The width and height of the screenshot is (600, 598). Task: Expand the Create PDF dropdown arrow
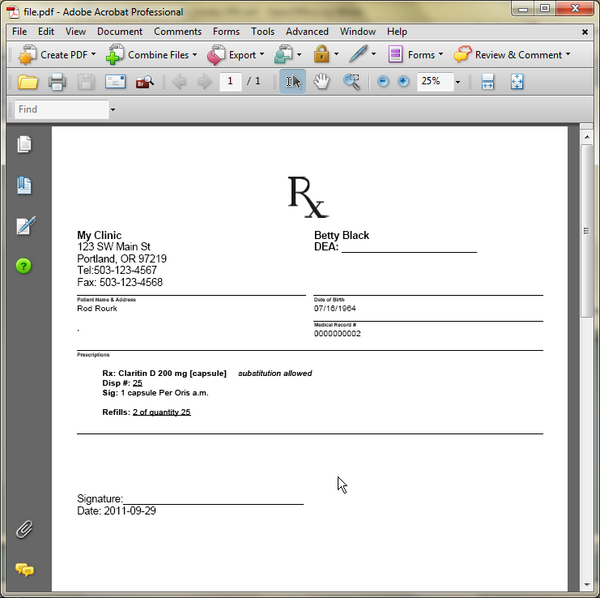pos(93,55)
